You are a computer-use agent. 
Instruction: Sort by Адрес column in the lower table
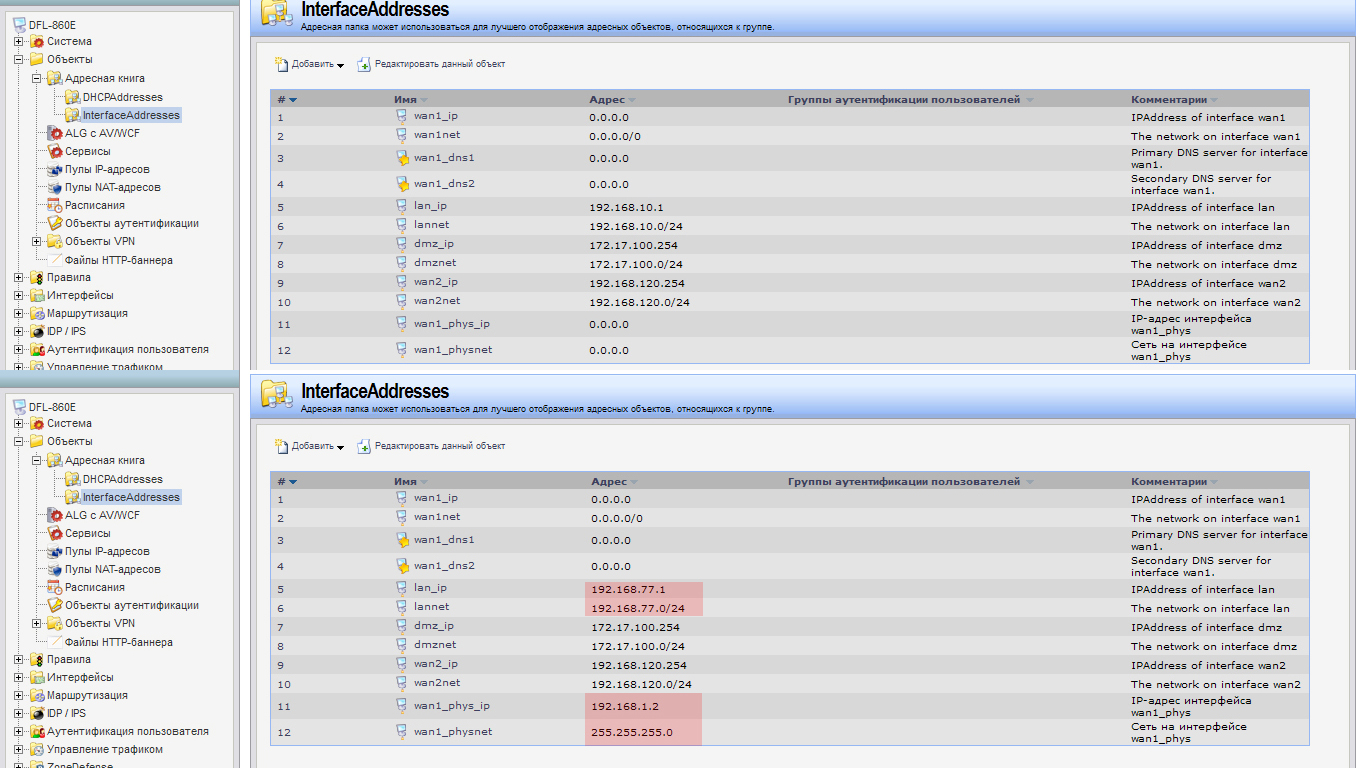pos(608,482)
